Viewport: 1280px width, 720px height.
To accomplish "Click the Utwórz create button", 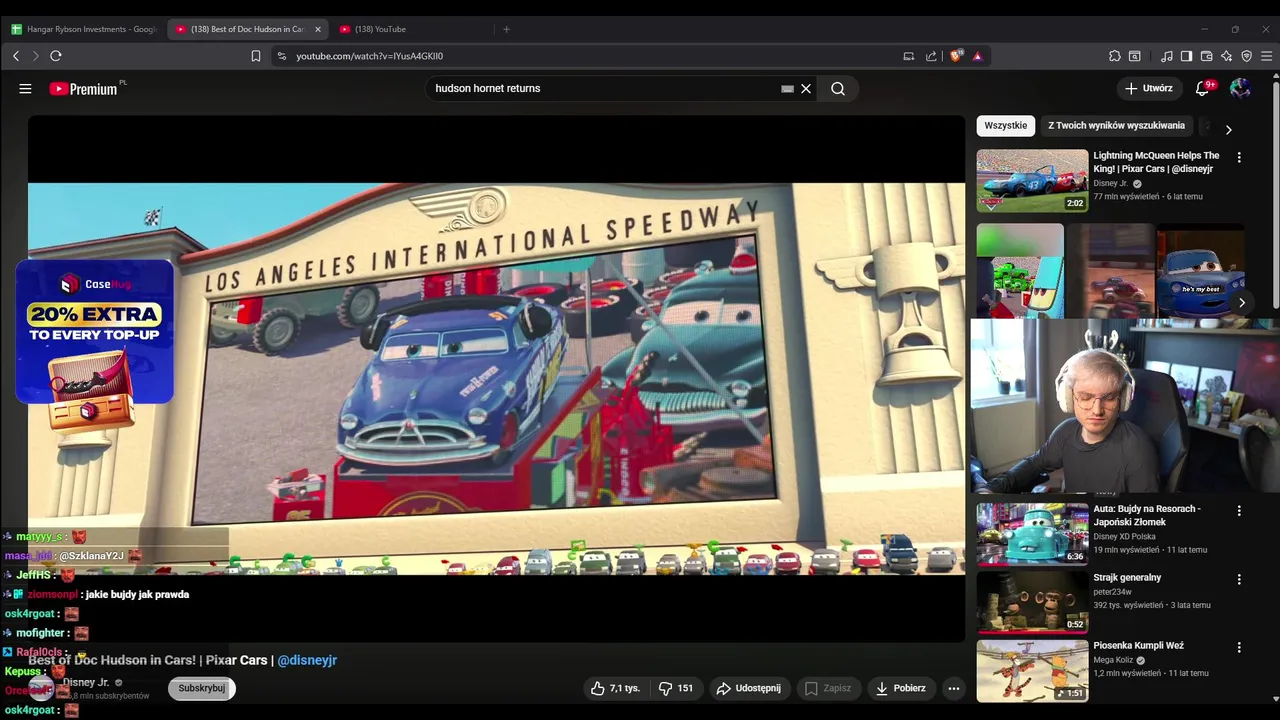I will 1148,88.
